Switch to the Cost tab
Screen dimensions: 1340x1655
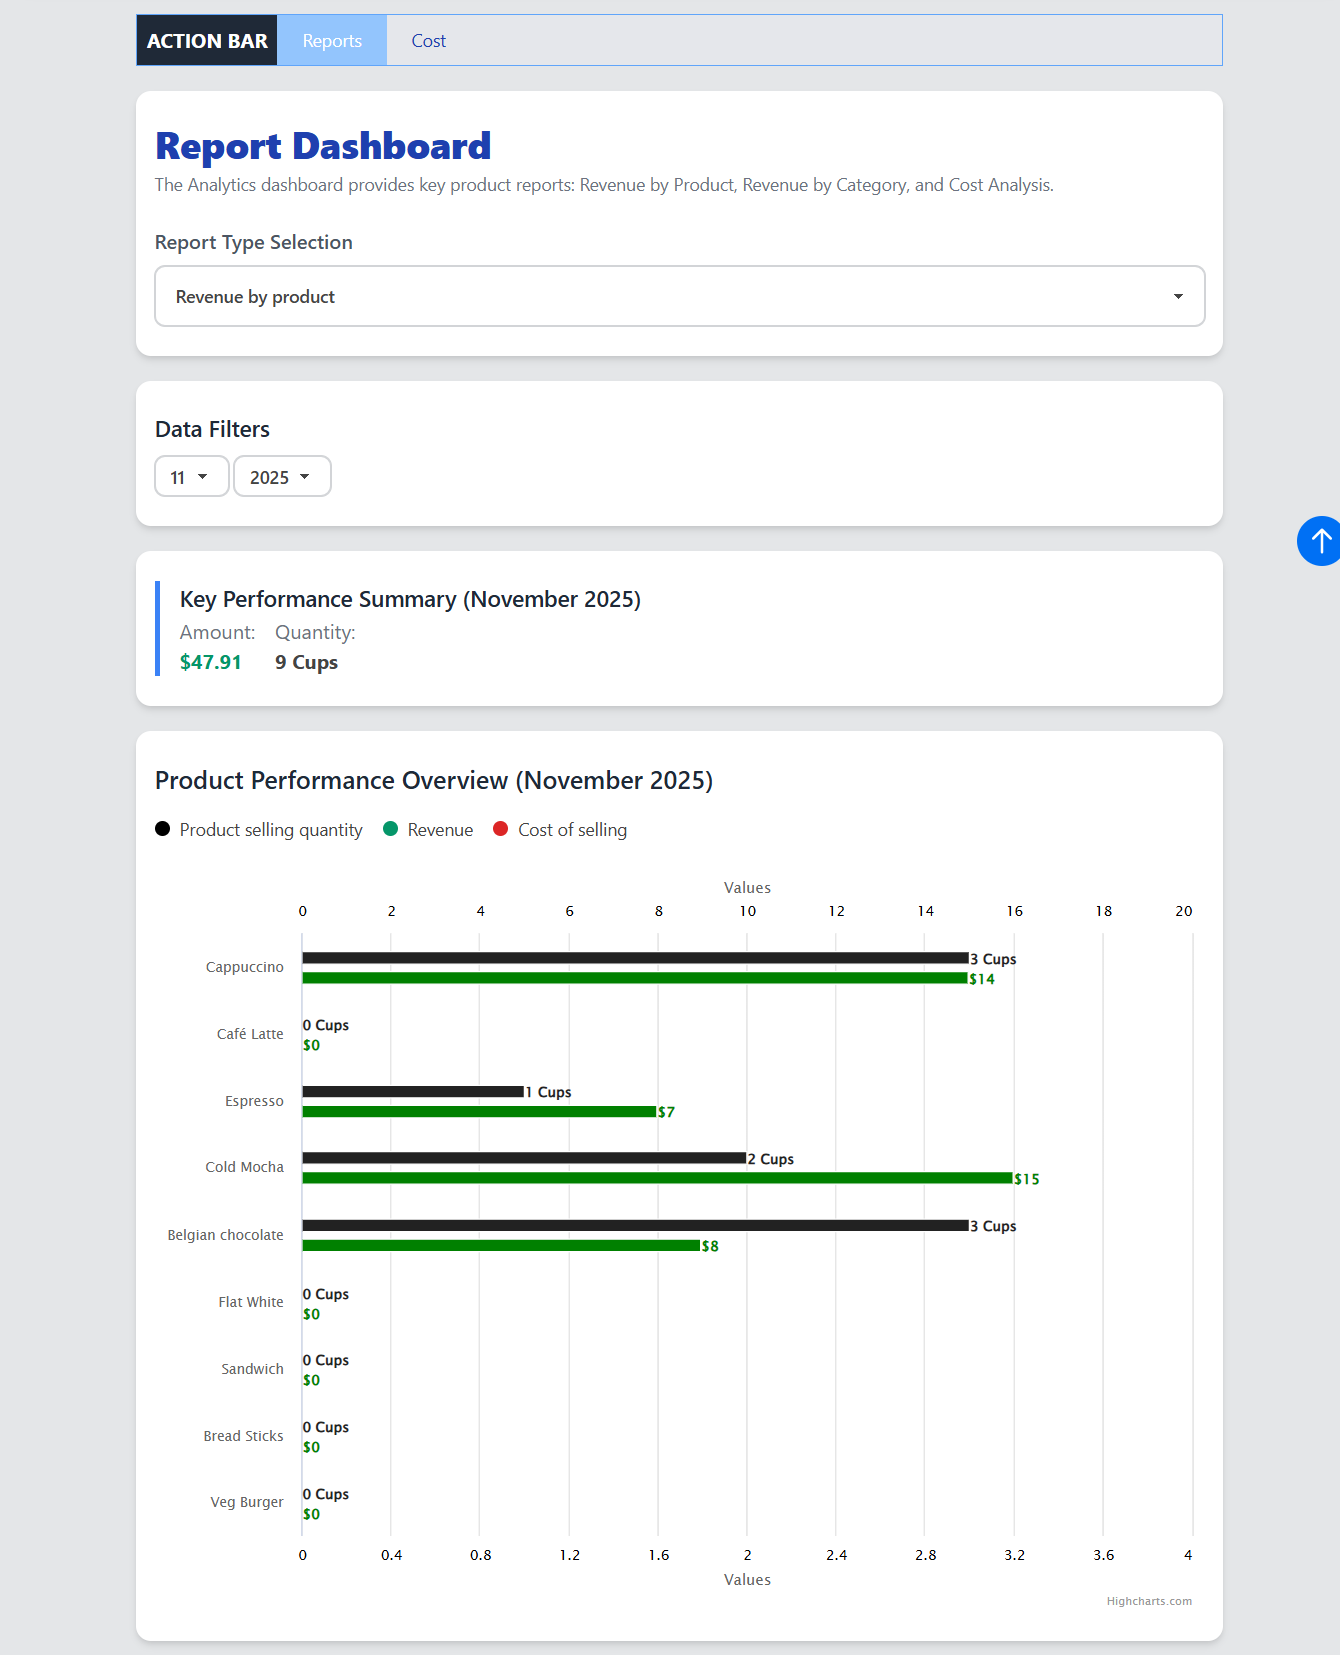[x=428, y=41]
